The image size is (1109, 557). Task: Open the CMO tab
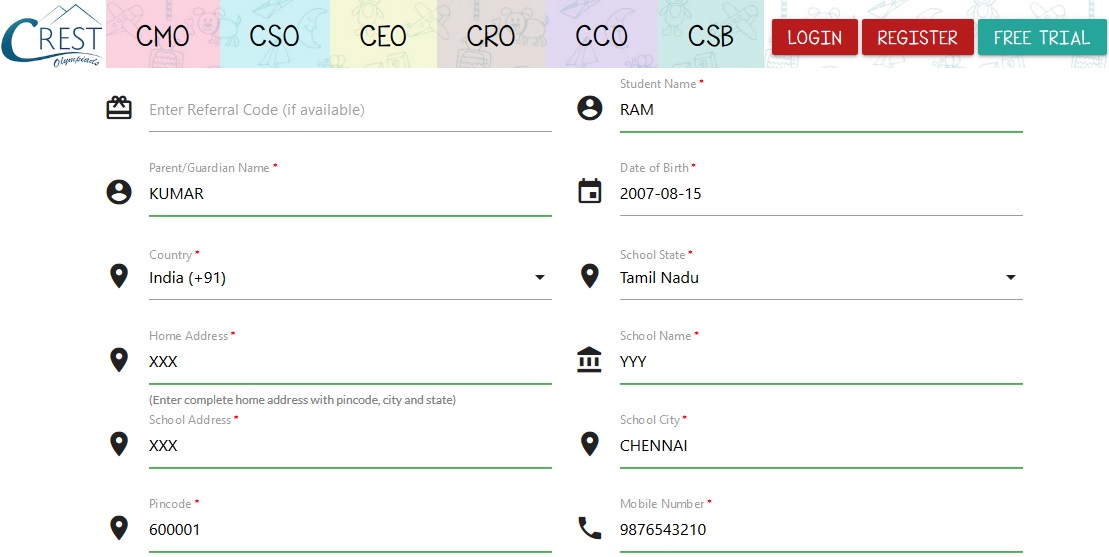pos(162,36)
